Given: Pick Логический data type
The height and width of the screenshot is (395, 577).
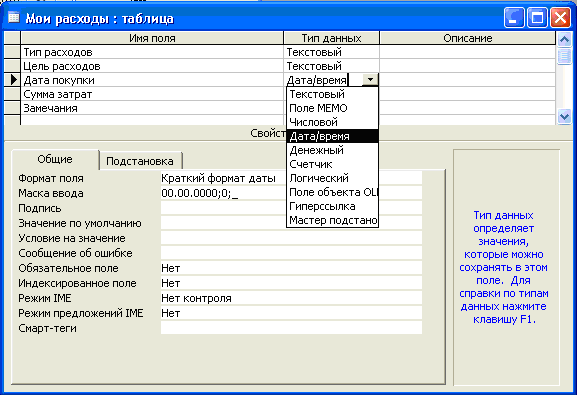Looking at the screenshot, I should tap(332, 178).
